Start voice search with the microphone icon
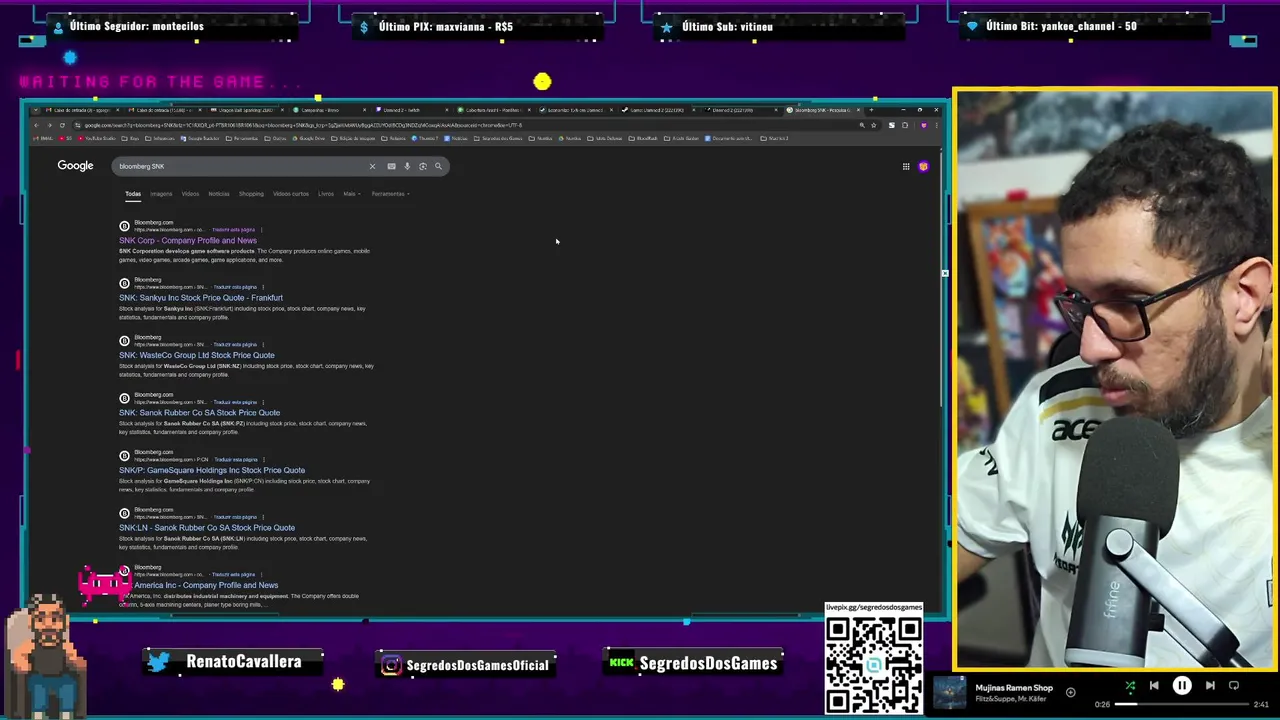Screen dimensions: 1280x720 click(407, 166)
